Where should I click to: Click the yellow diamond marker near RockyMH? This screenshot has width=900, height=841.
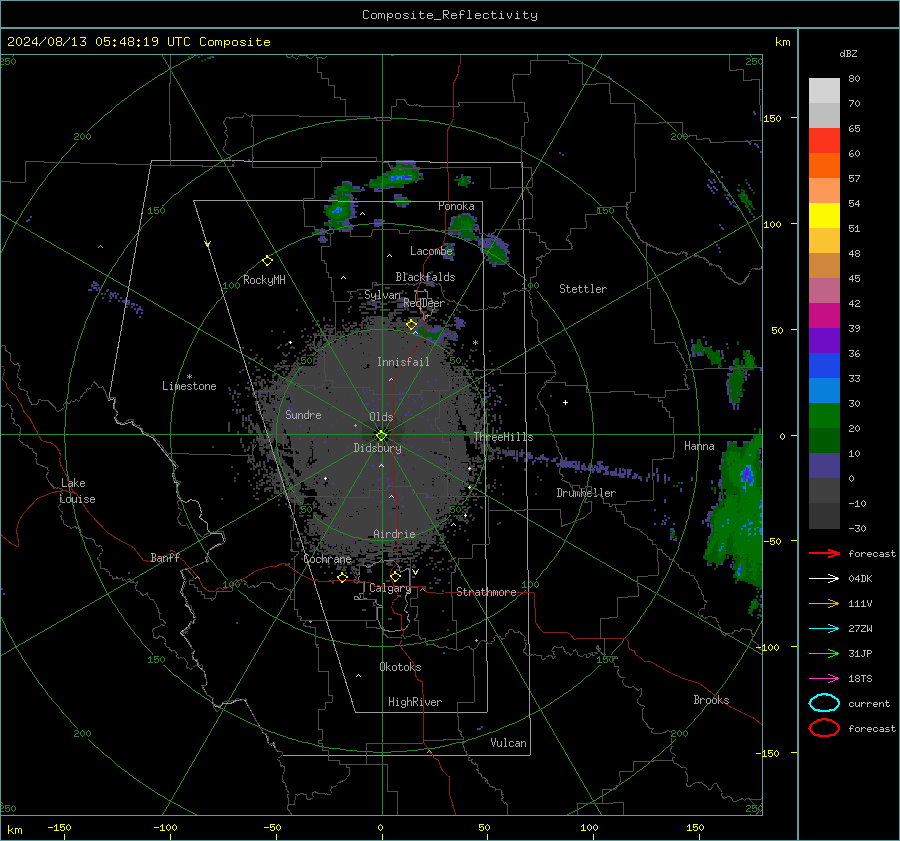coord(267,261)
